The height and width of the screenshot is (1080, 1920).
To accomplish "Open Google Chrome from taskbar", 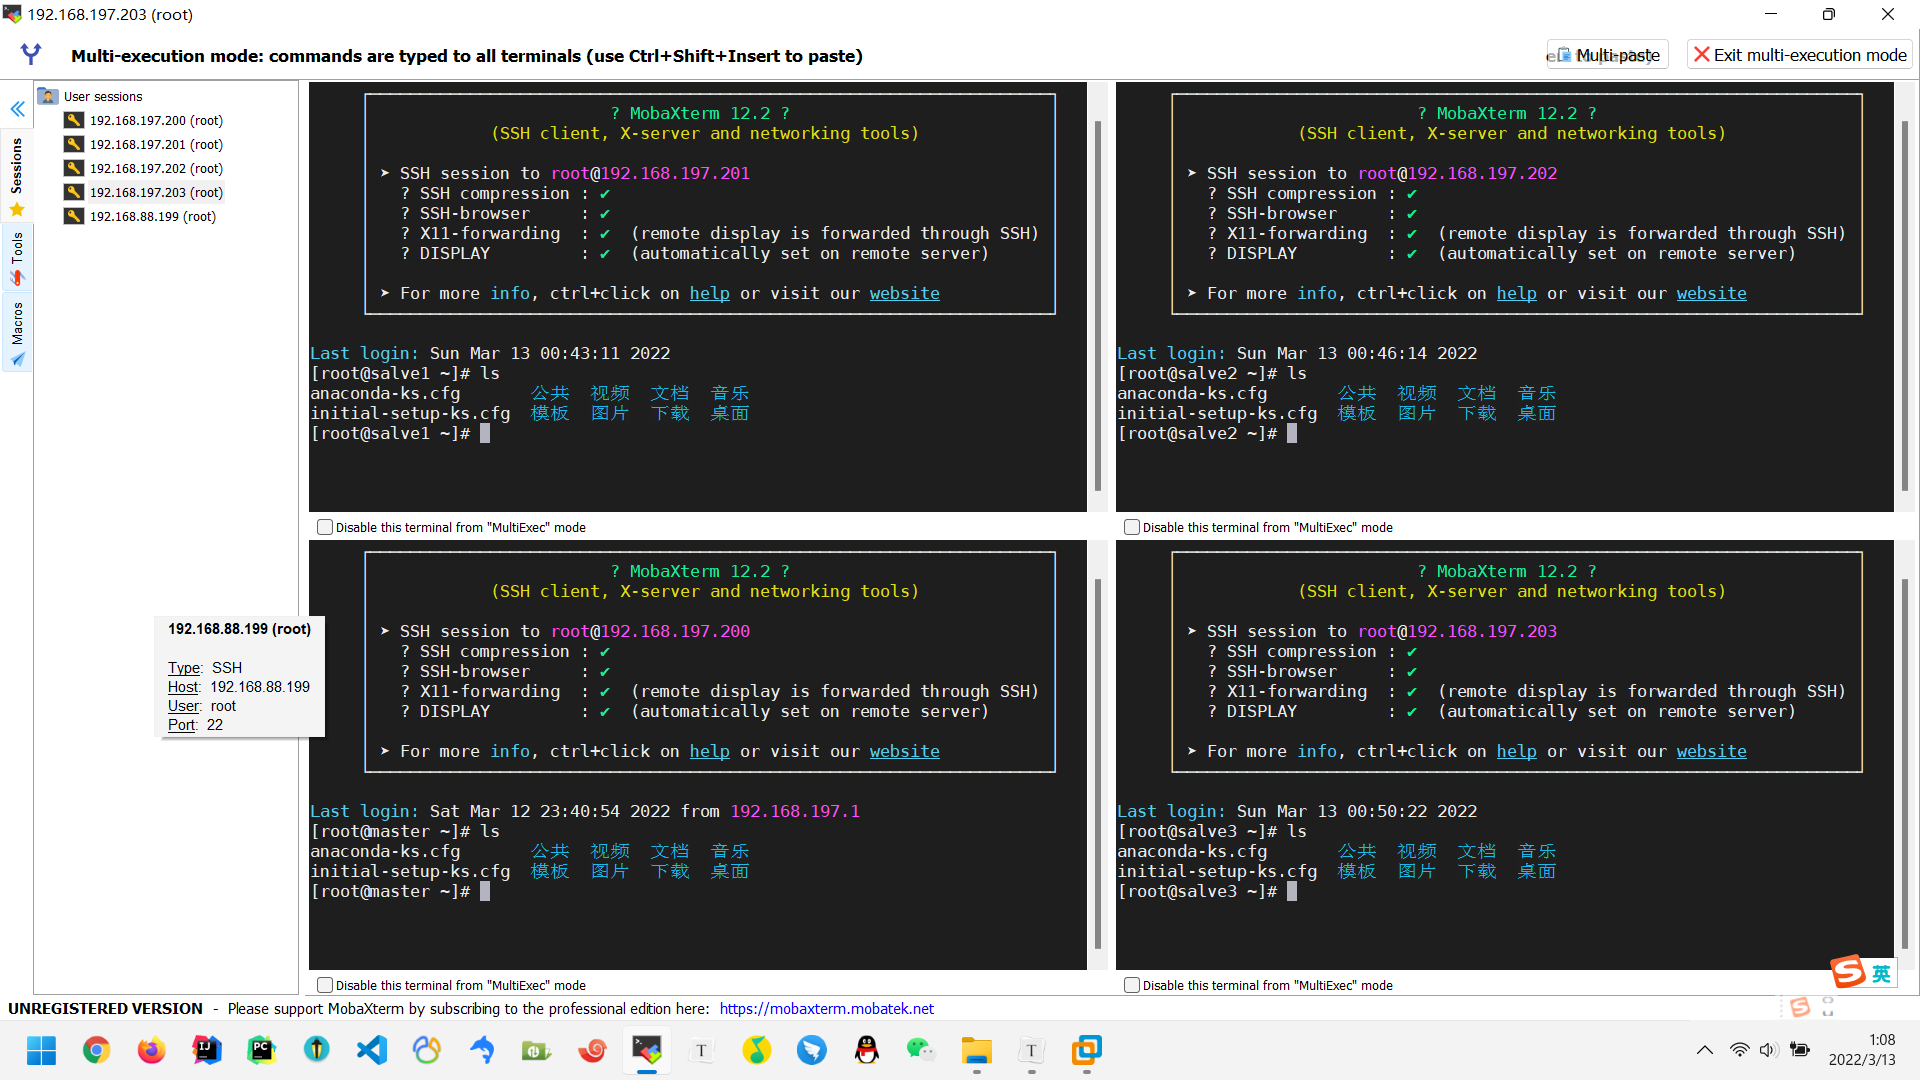I will (96, 1050).
